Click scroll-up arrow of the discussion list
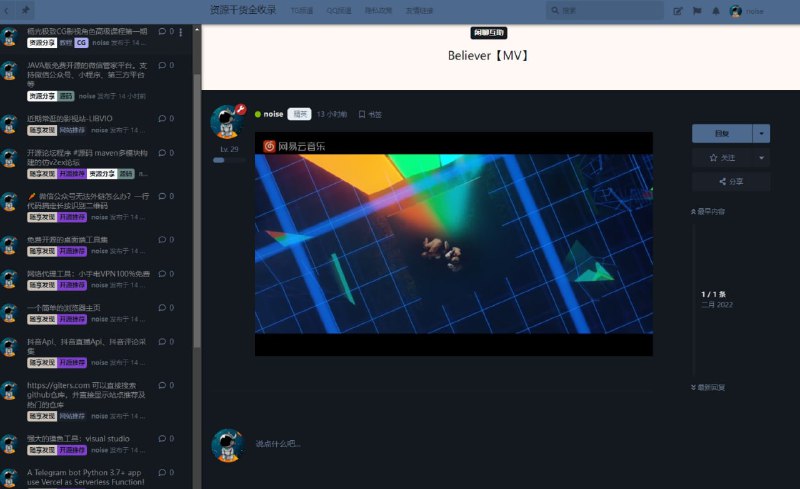The image size is (800, 489). [197, 29]
